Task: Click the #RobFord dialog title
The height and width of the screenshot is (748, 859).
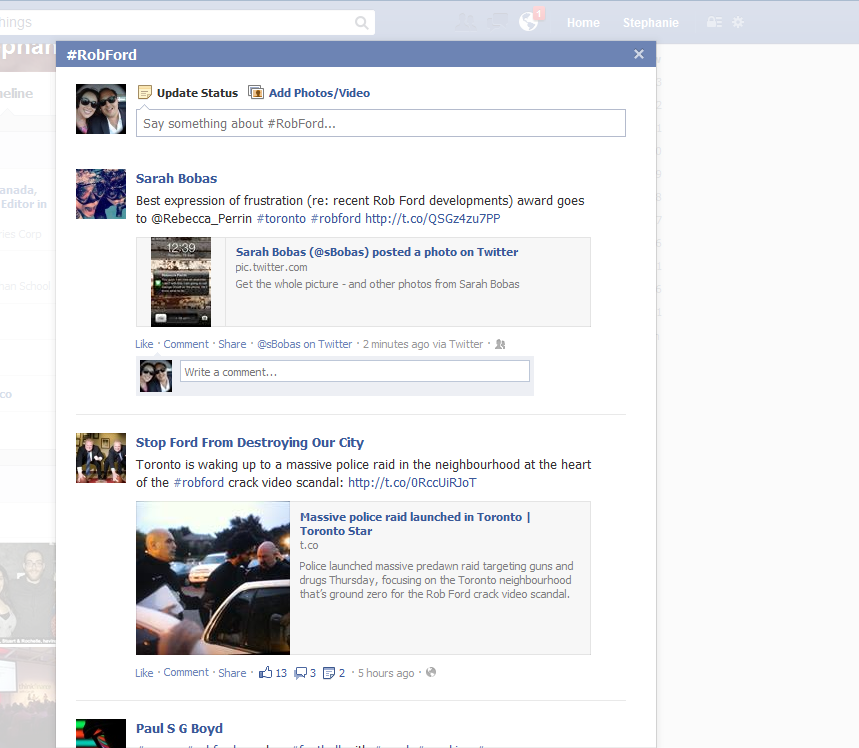Action: pos(102,55)
